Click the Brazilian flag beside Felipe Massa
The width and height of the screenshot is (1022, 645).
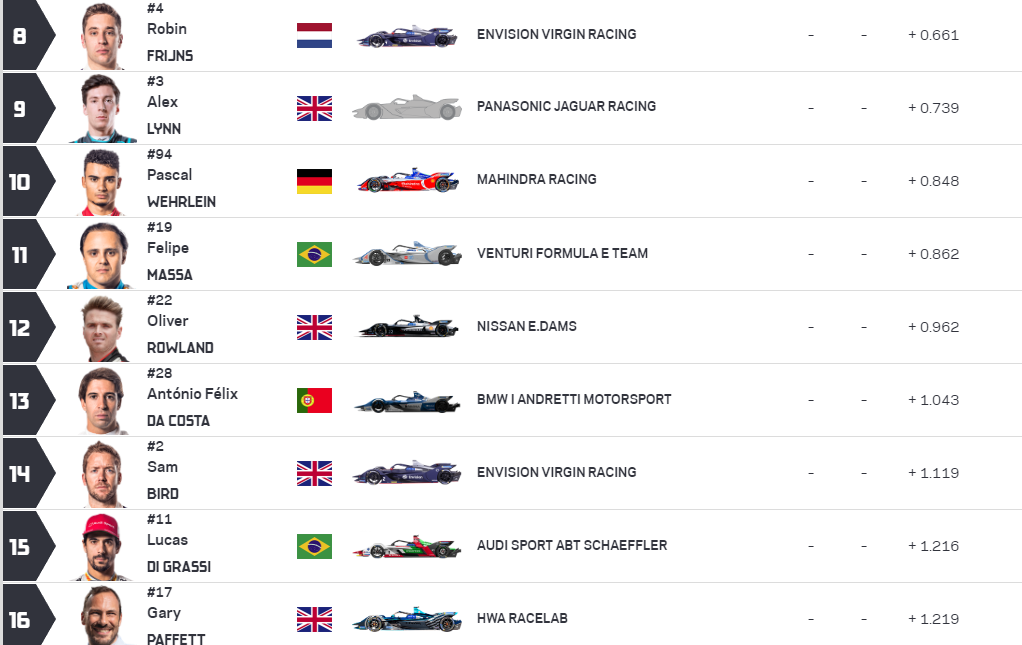[x=314, y=254]
